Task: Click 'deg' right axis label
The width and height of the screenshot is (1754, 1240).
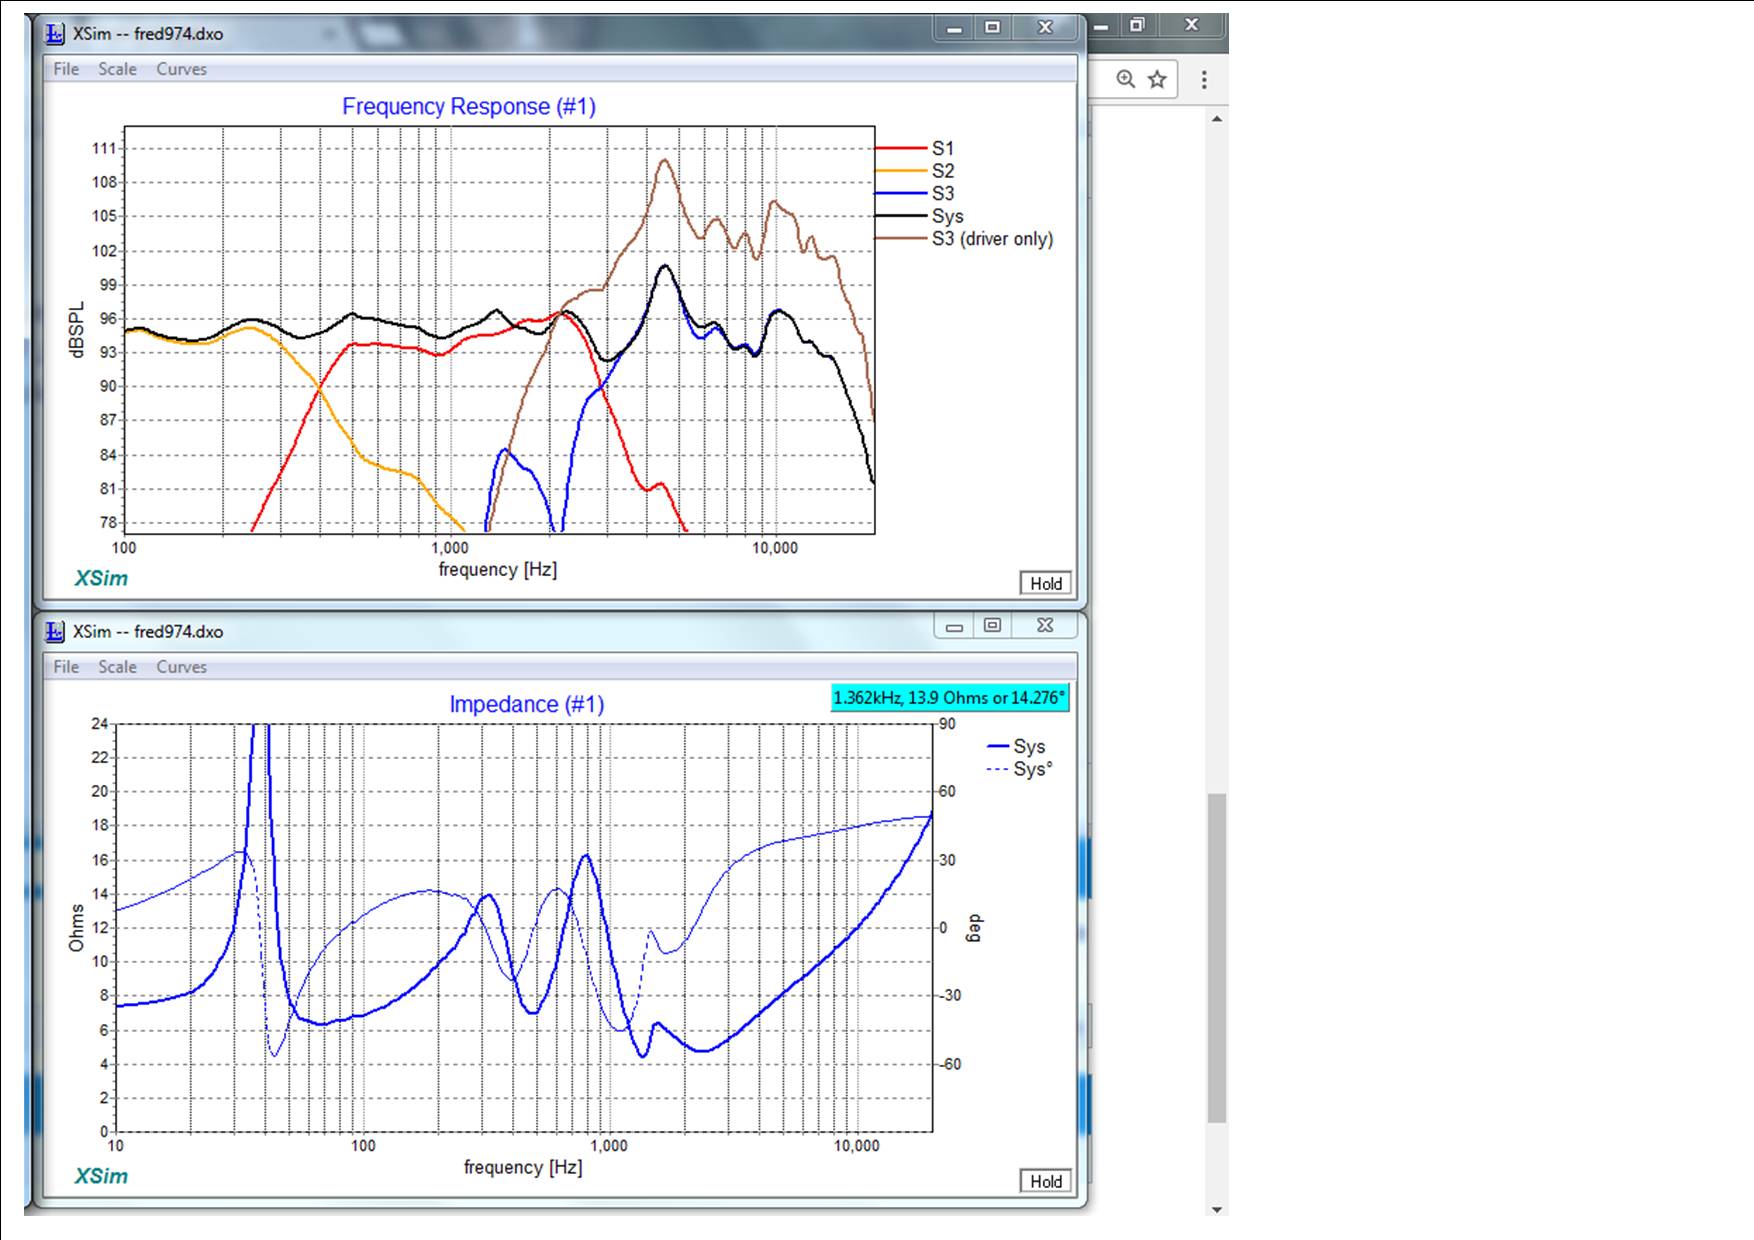Action: (x=974, y=928)
